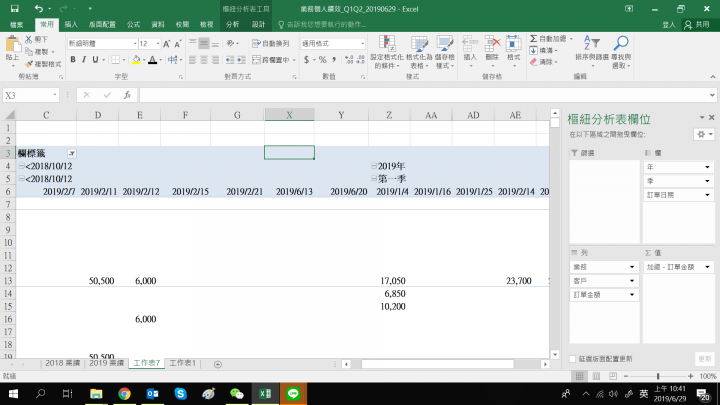Click the 自動換列 wrap text button

tap(271, 44)
